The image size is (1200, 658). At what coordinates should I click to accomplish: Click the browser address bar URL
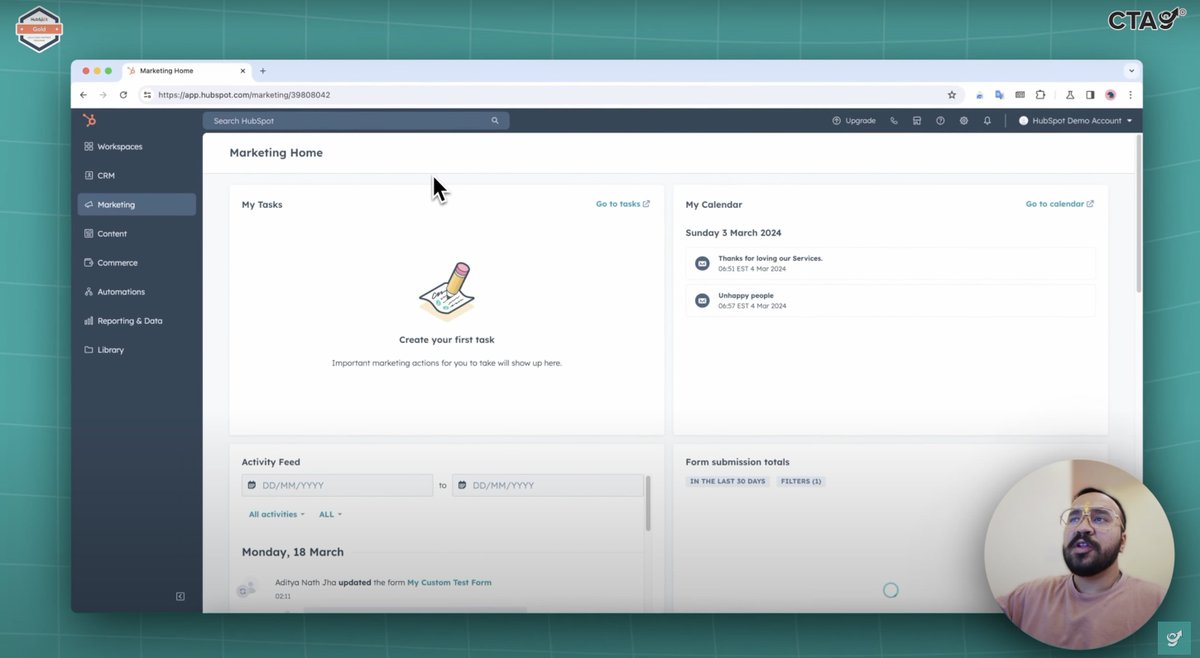pos(244,95)
